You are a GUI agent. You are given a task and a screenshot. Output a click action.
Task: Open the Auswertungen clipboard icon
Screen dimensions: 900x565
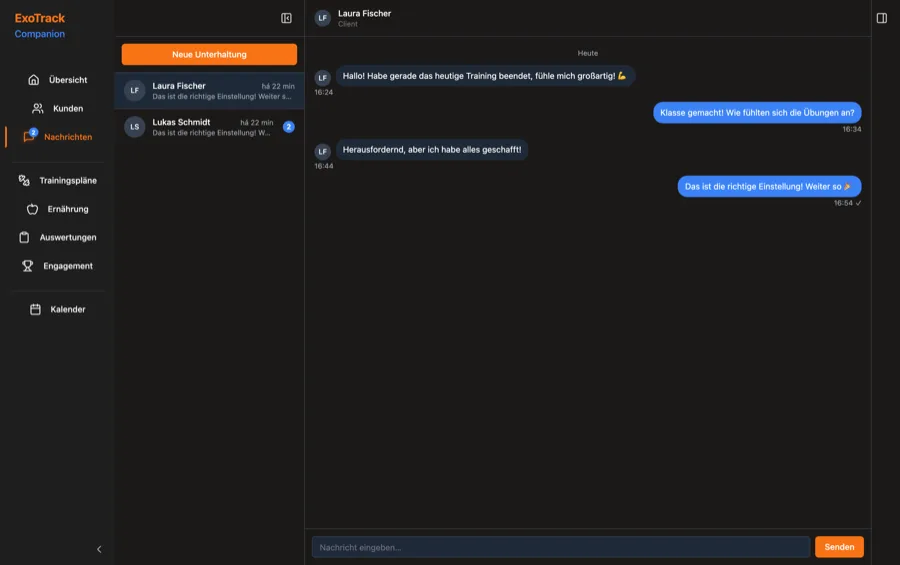[24, 237]
